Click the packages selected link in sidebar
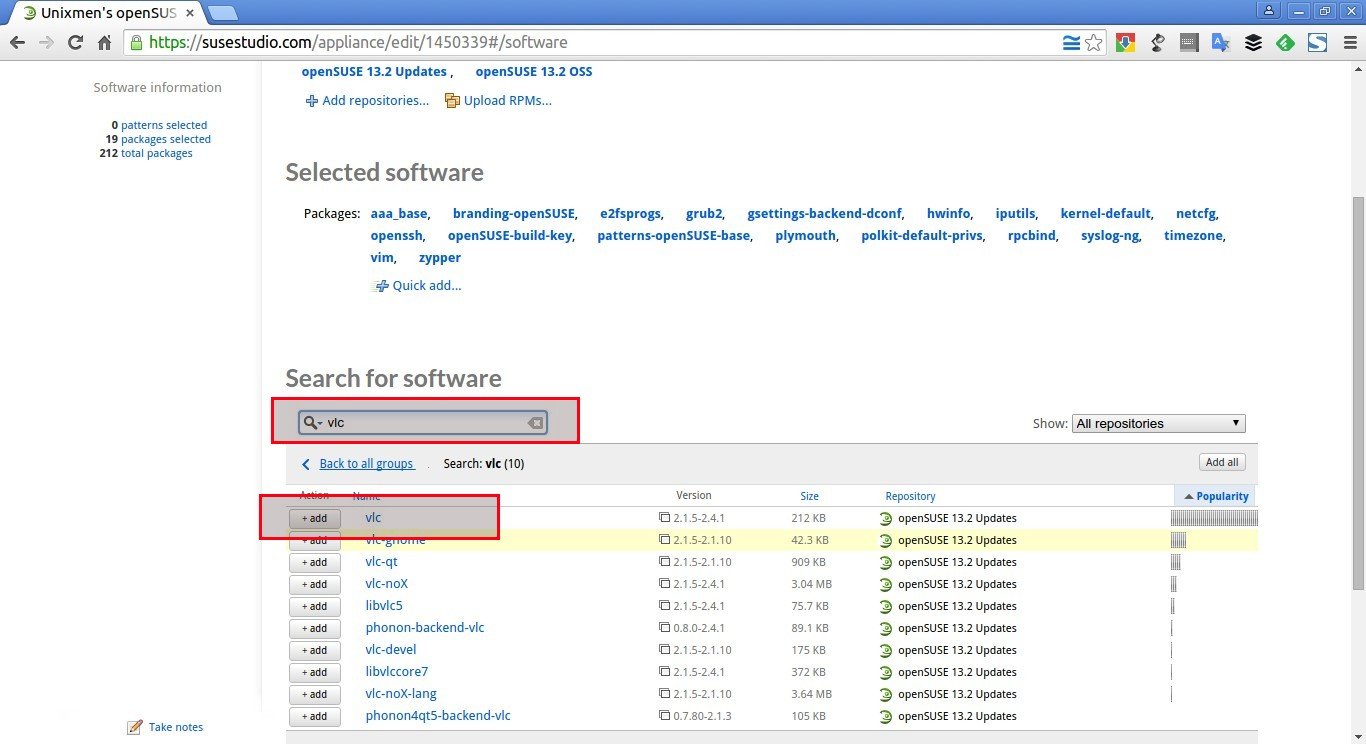The height and width of the screenshot is (744, 1366). 166,139
